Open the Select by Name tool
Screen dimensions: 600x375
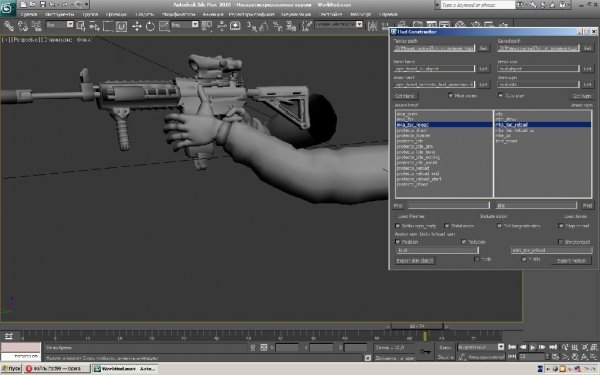[x=95, y=26]
